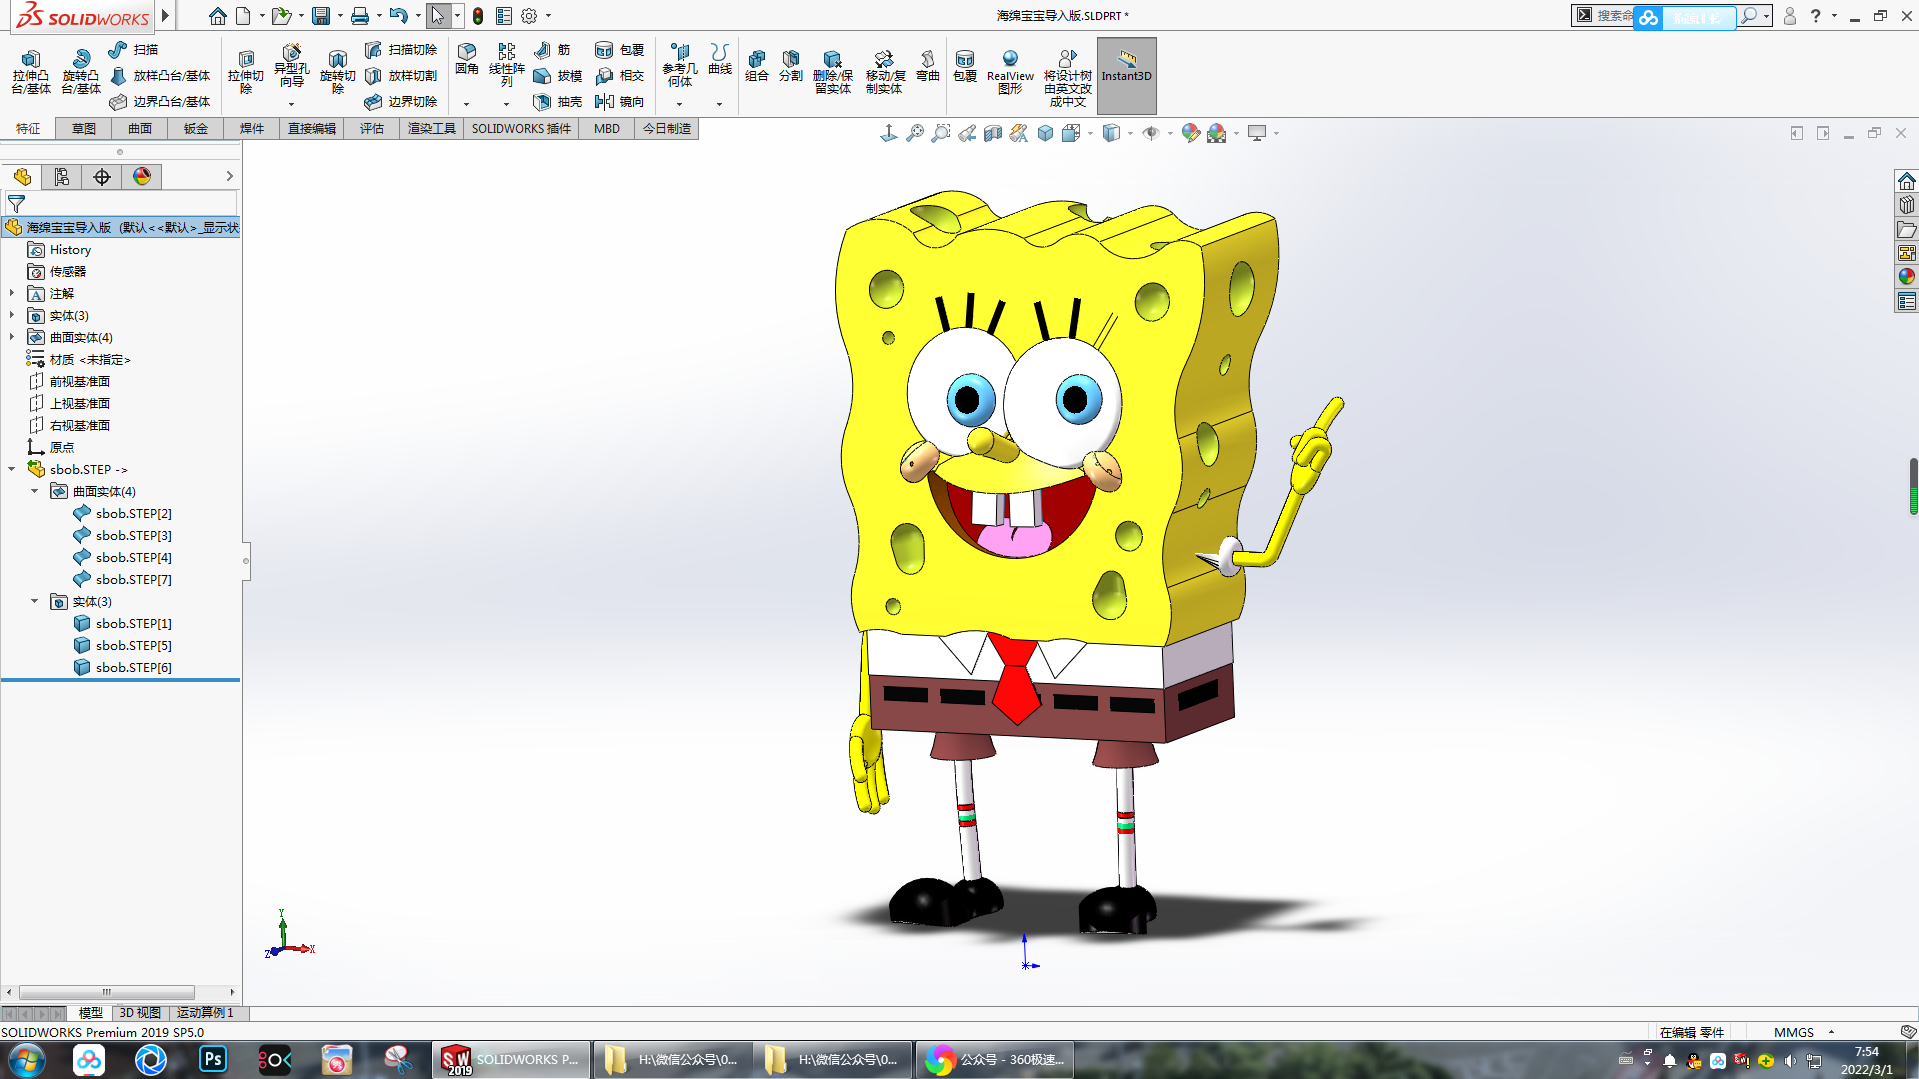The image size is (1919, 1079).
Task: Switch to the 直接编辑 tab
Action: pos(312,128)
